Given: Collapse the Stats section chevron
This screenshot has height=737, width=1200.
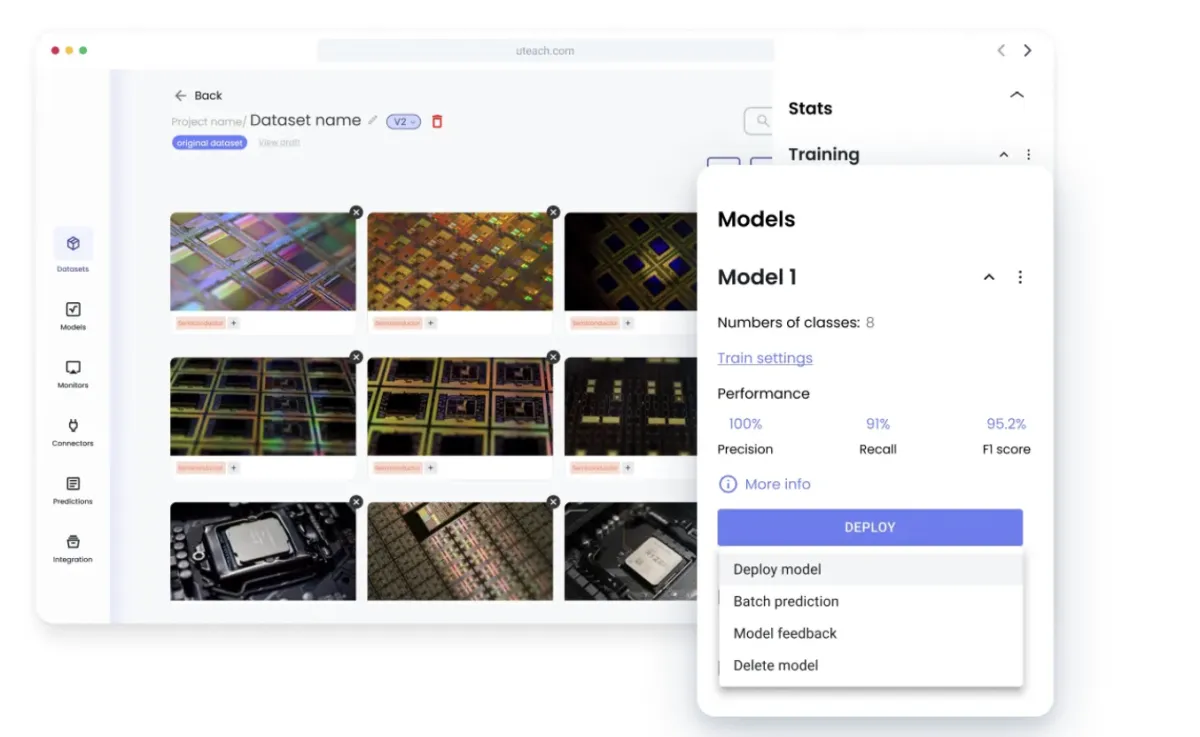Looking at the screenshot, I should tap(1017, 95).
